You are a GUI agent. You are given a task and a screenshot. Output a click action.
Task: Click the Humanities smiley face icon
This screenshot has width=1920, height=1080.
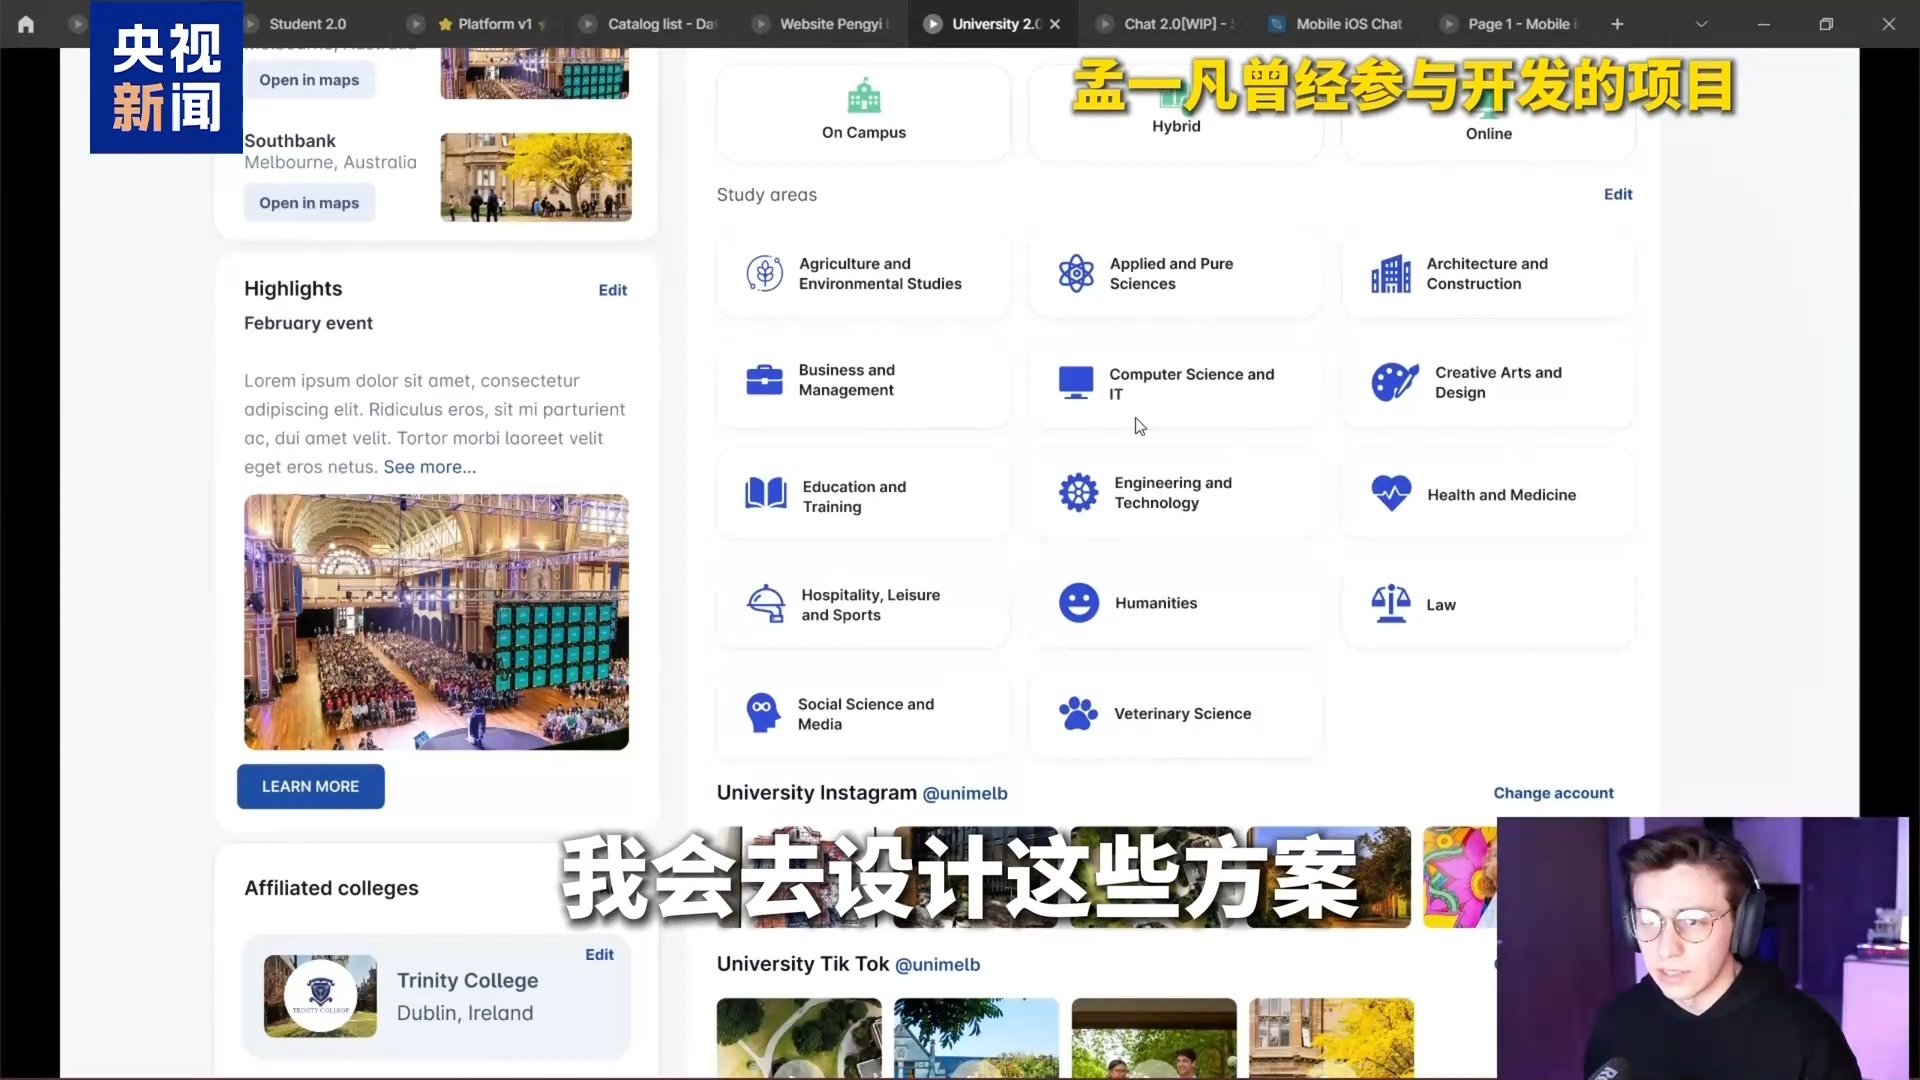[1079, 603]
